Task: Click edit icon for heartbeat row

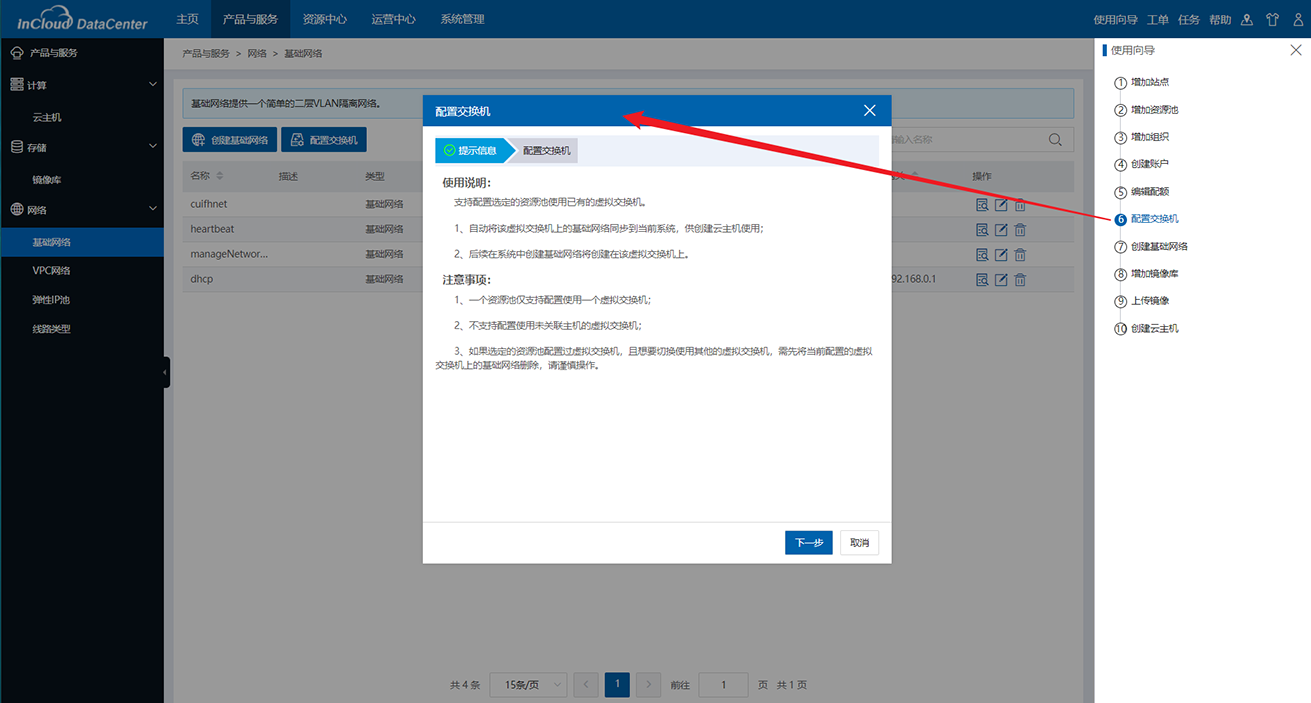Action: coord(1001,230)
